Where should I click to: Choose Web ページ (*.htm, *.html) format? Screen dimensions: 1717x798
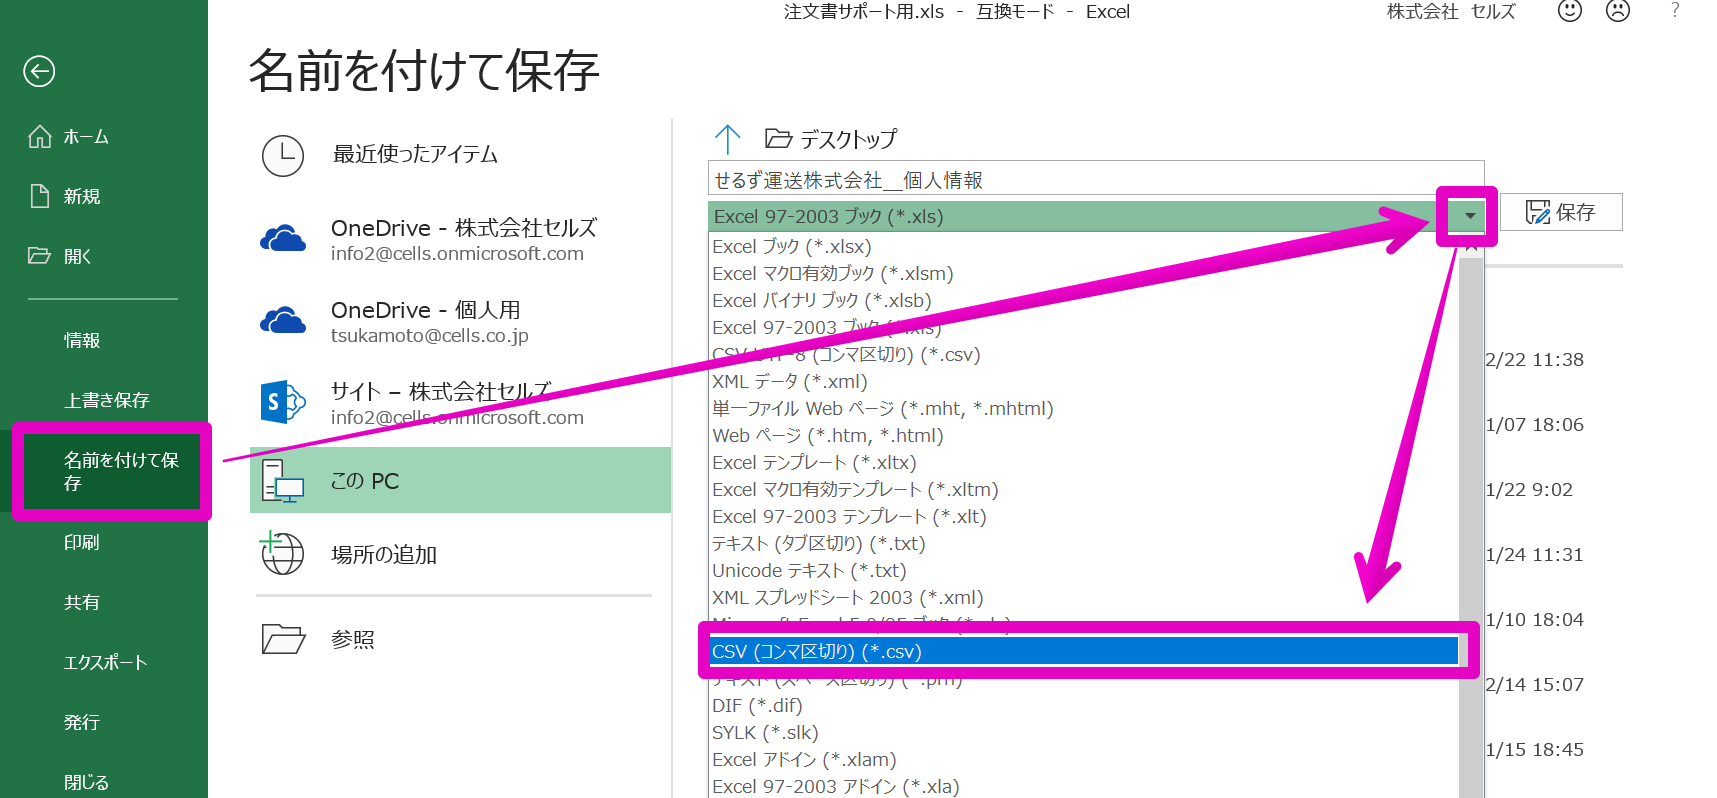click(x=828, y=435)
